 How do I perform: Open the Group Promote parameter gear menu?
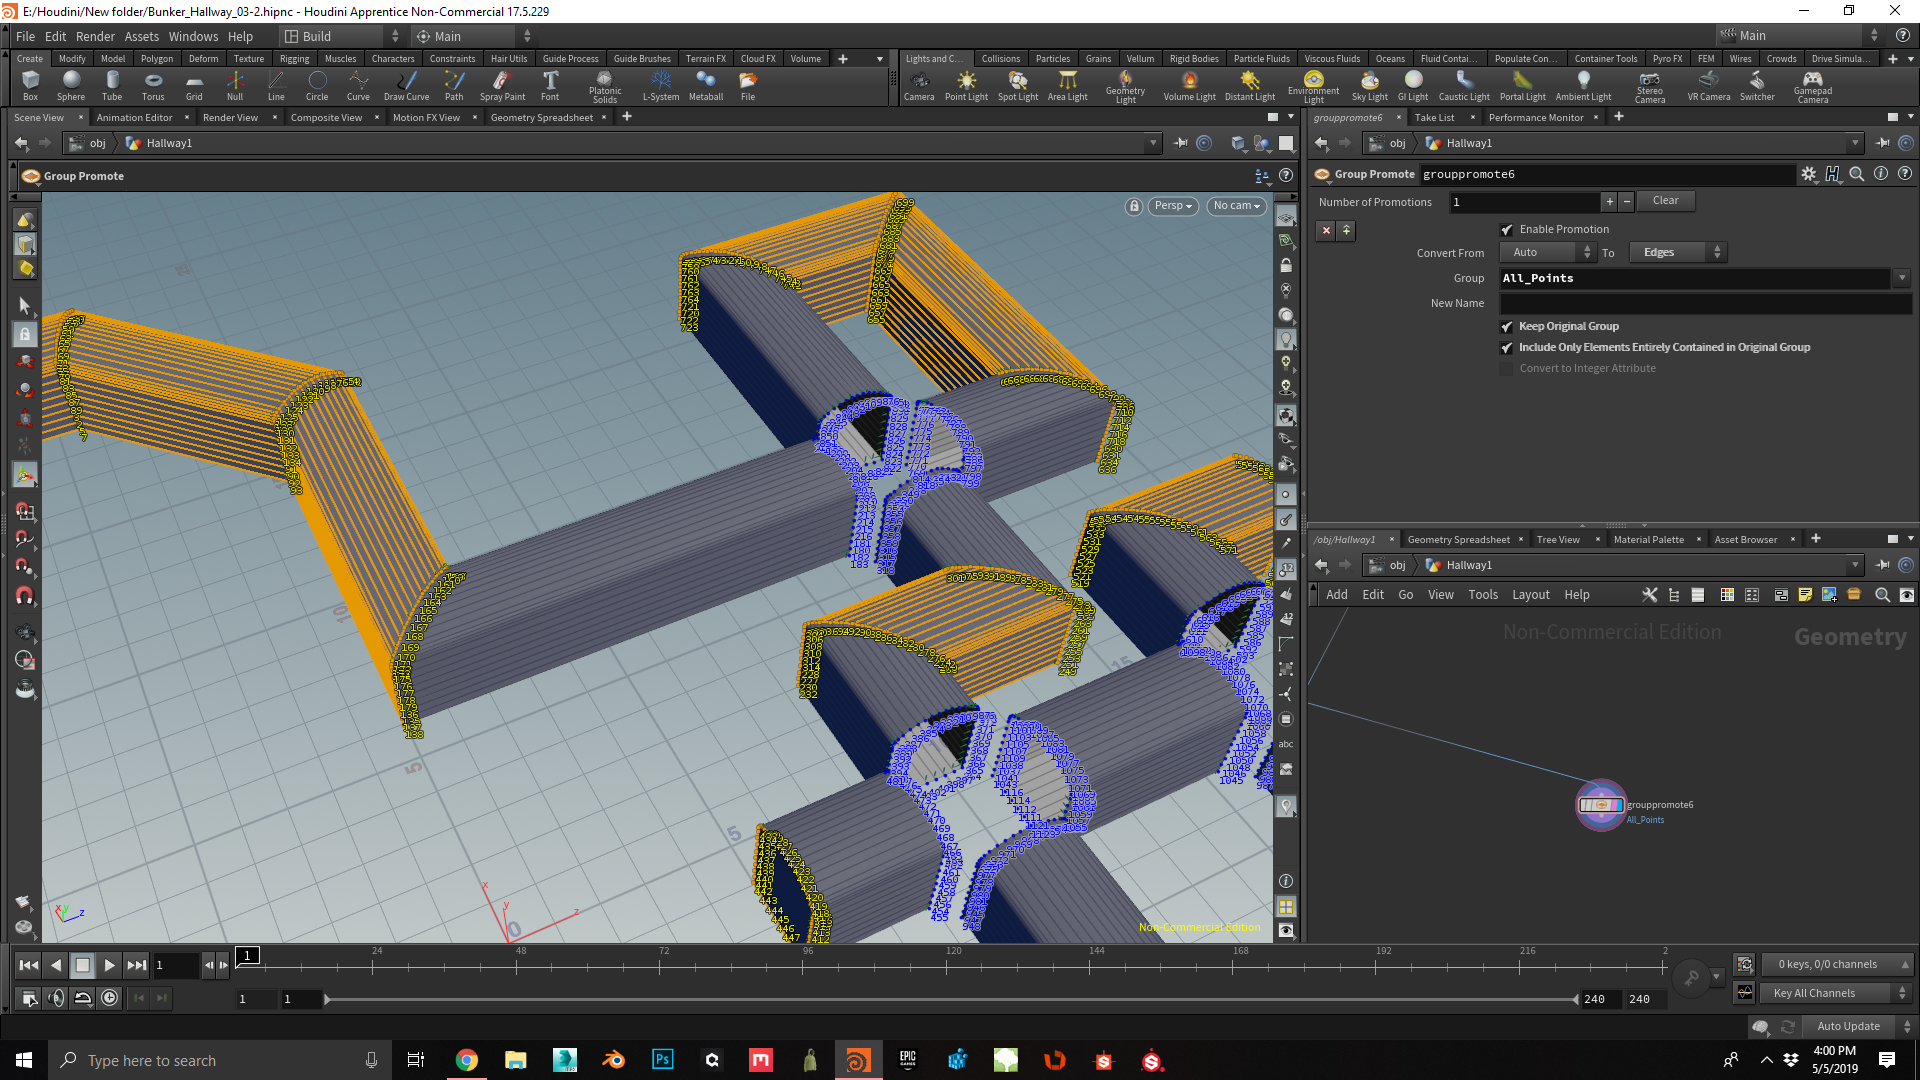coord(1809,174)
